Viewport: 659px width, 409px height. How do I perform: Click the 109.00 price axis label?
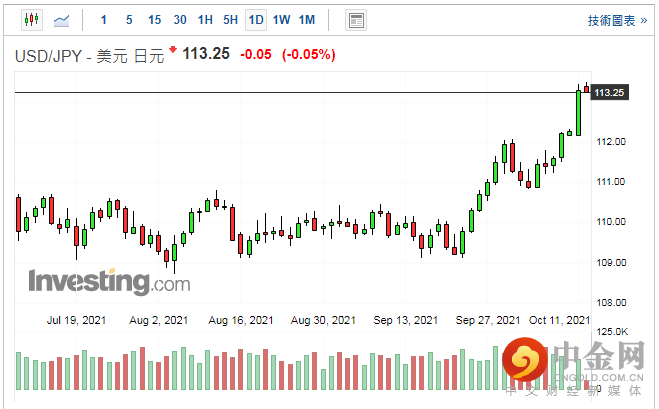click(x=611, y=263)
